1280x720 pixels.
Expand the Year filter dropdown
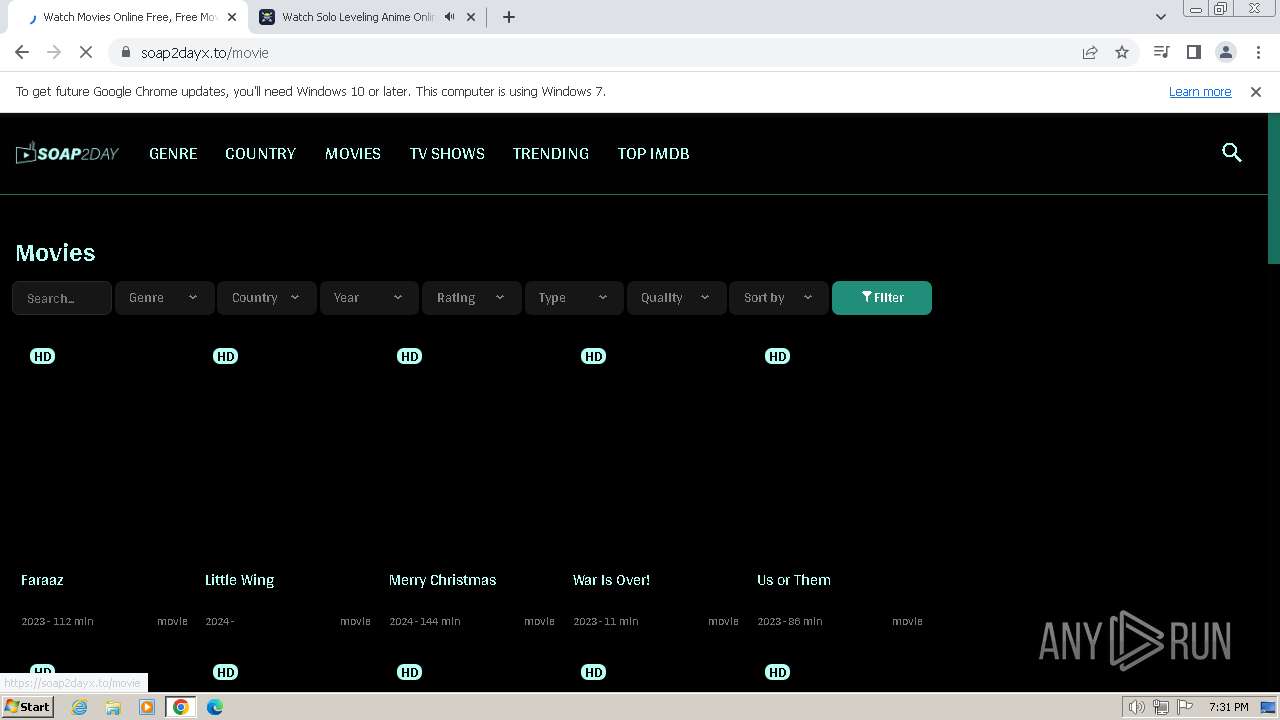pyautogui.click(x=369, y=298)
